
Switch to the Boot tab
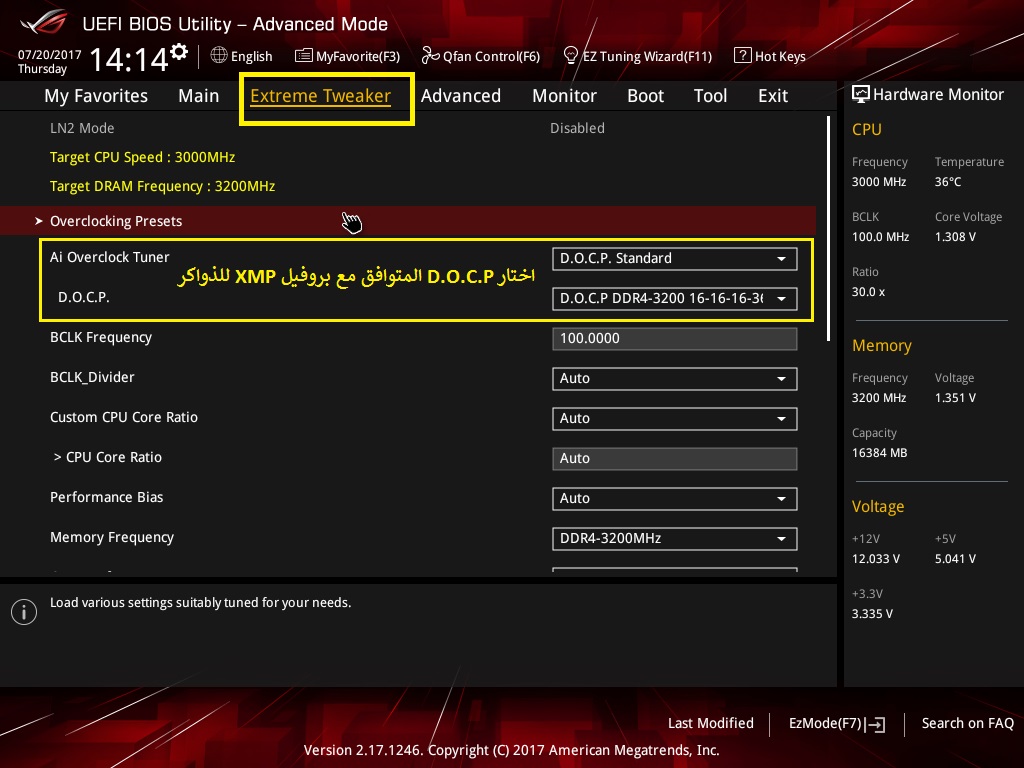tap(645, 96)
